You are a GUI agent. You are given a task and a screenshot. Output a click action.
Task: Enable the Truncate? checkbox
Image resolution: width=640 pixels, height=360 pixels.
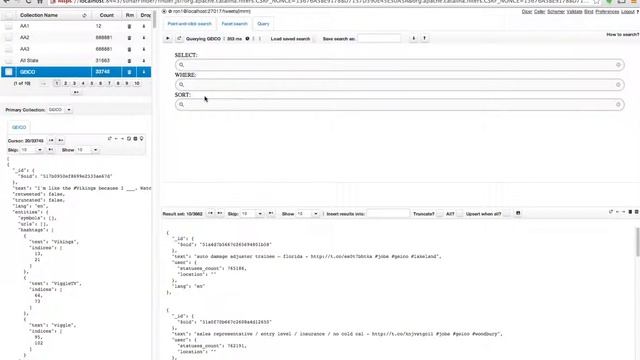(x=440, y=213)
